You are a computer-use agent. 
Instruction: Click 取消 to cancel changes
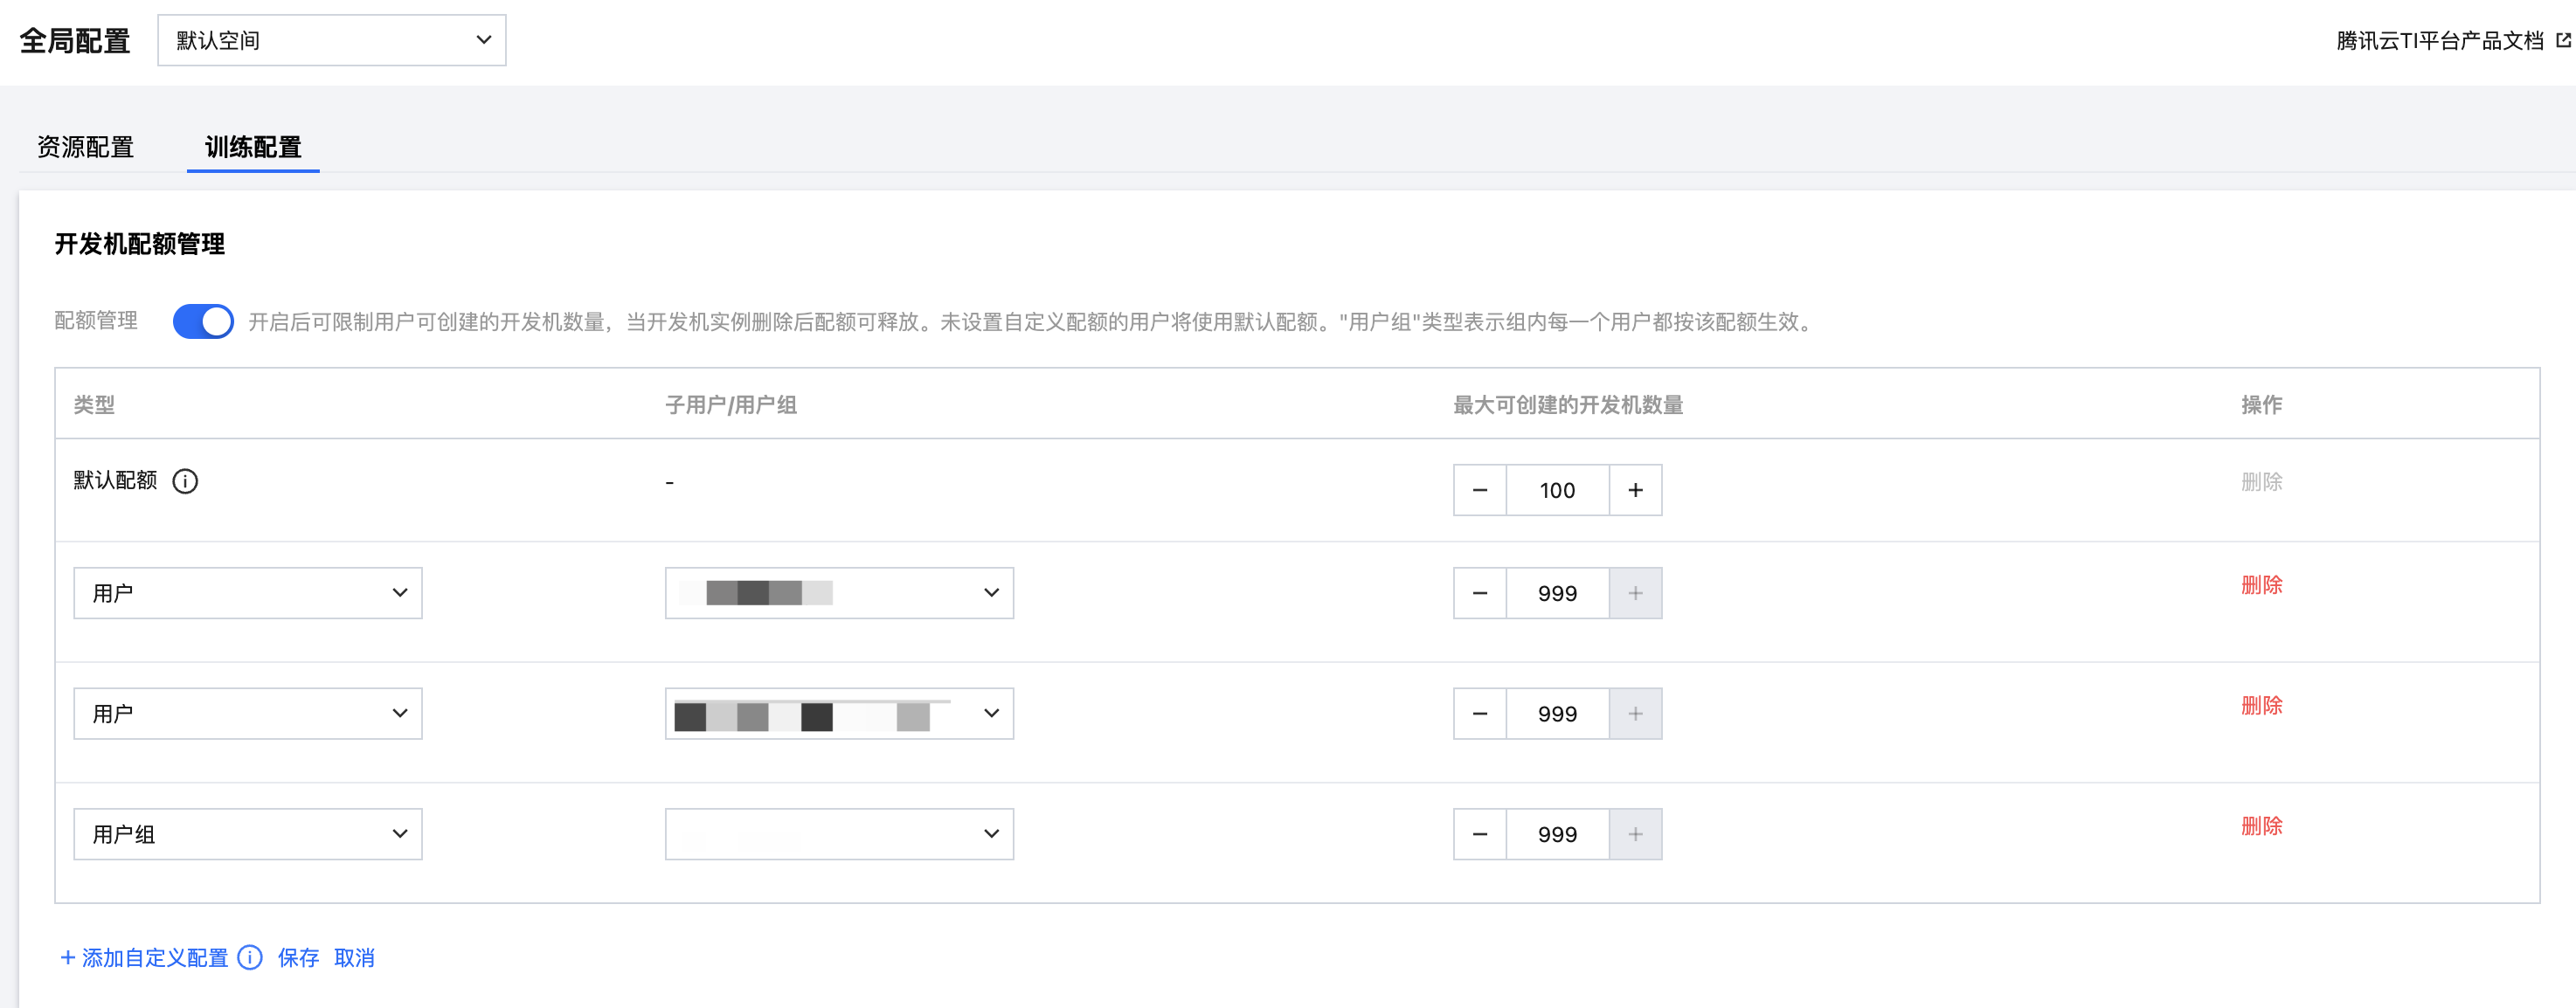point(354,957)
